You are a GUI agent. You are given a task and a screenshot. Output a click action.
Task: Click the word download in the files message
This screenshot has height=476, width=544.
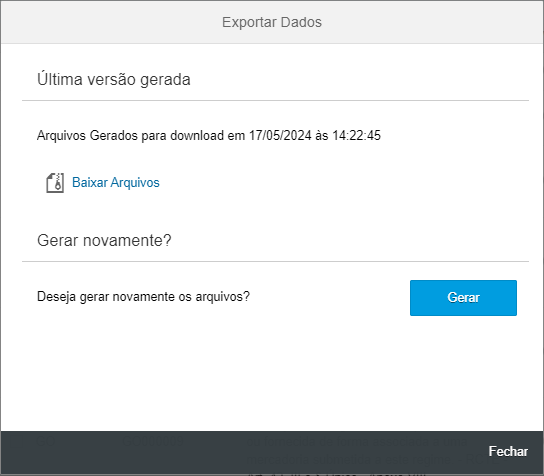tap(197, 135)
